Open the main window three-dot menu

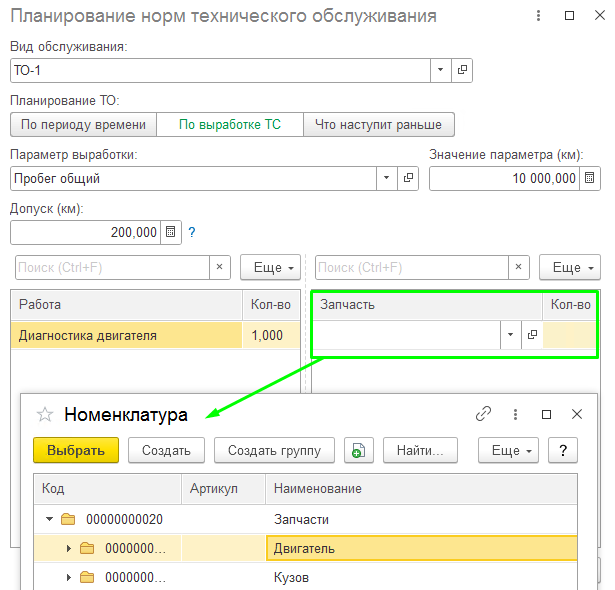(539, 16)
